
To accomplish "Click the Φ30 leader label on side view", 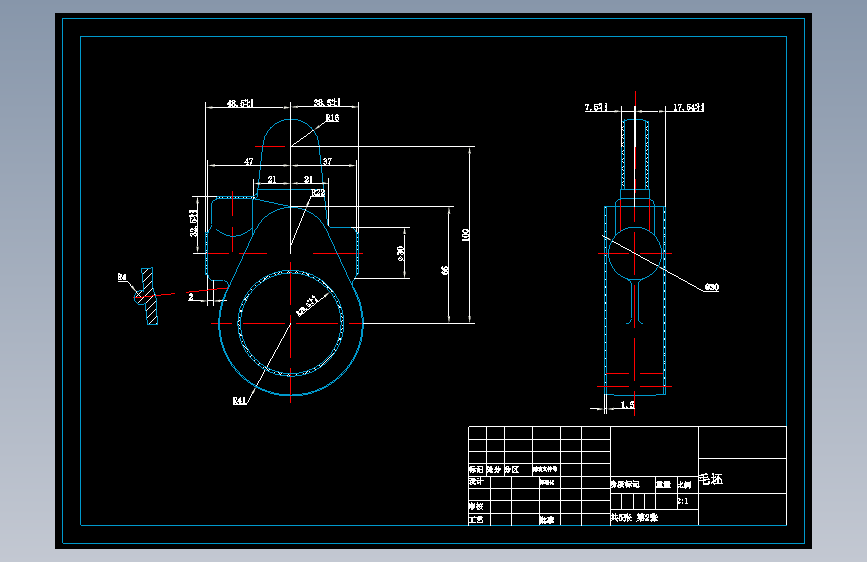I will (x=712, y=287).
